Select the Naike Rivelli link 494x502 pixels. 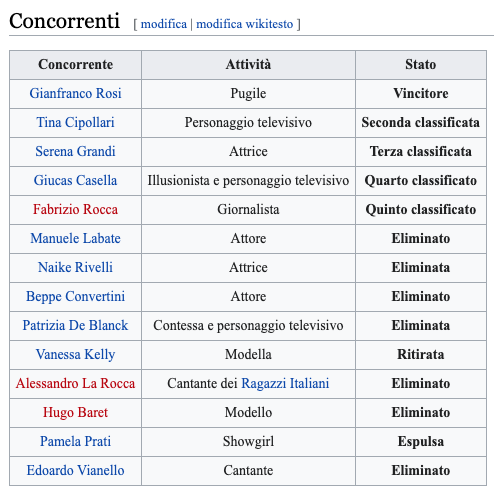(75, 267)
